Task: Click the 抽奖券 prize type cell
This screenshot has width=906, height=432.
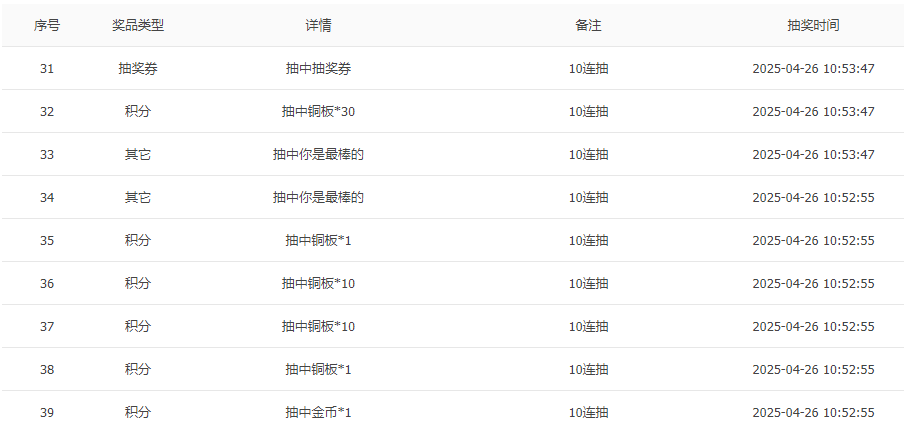Action: 138,69
